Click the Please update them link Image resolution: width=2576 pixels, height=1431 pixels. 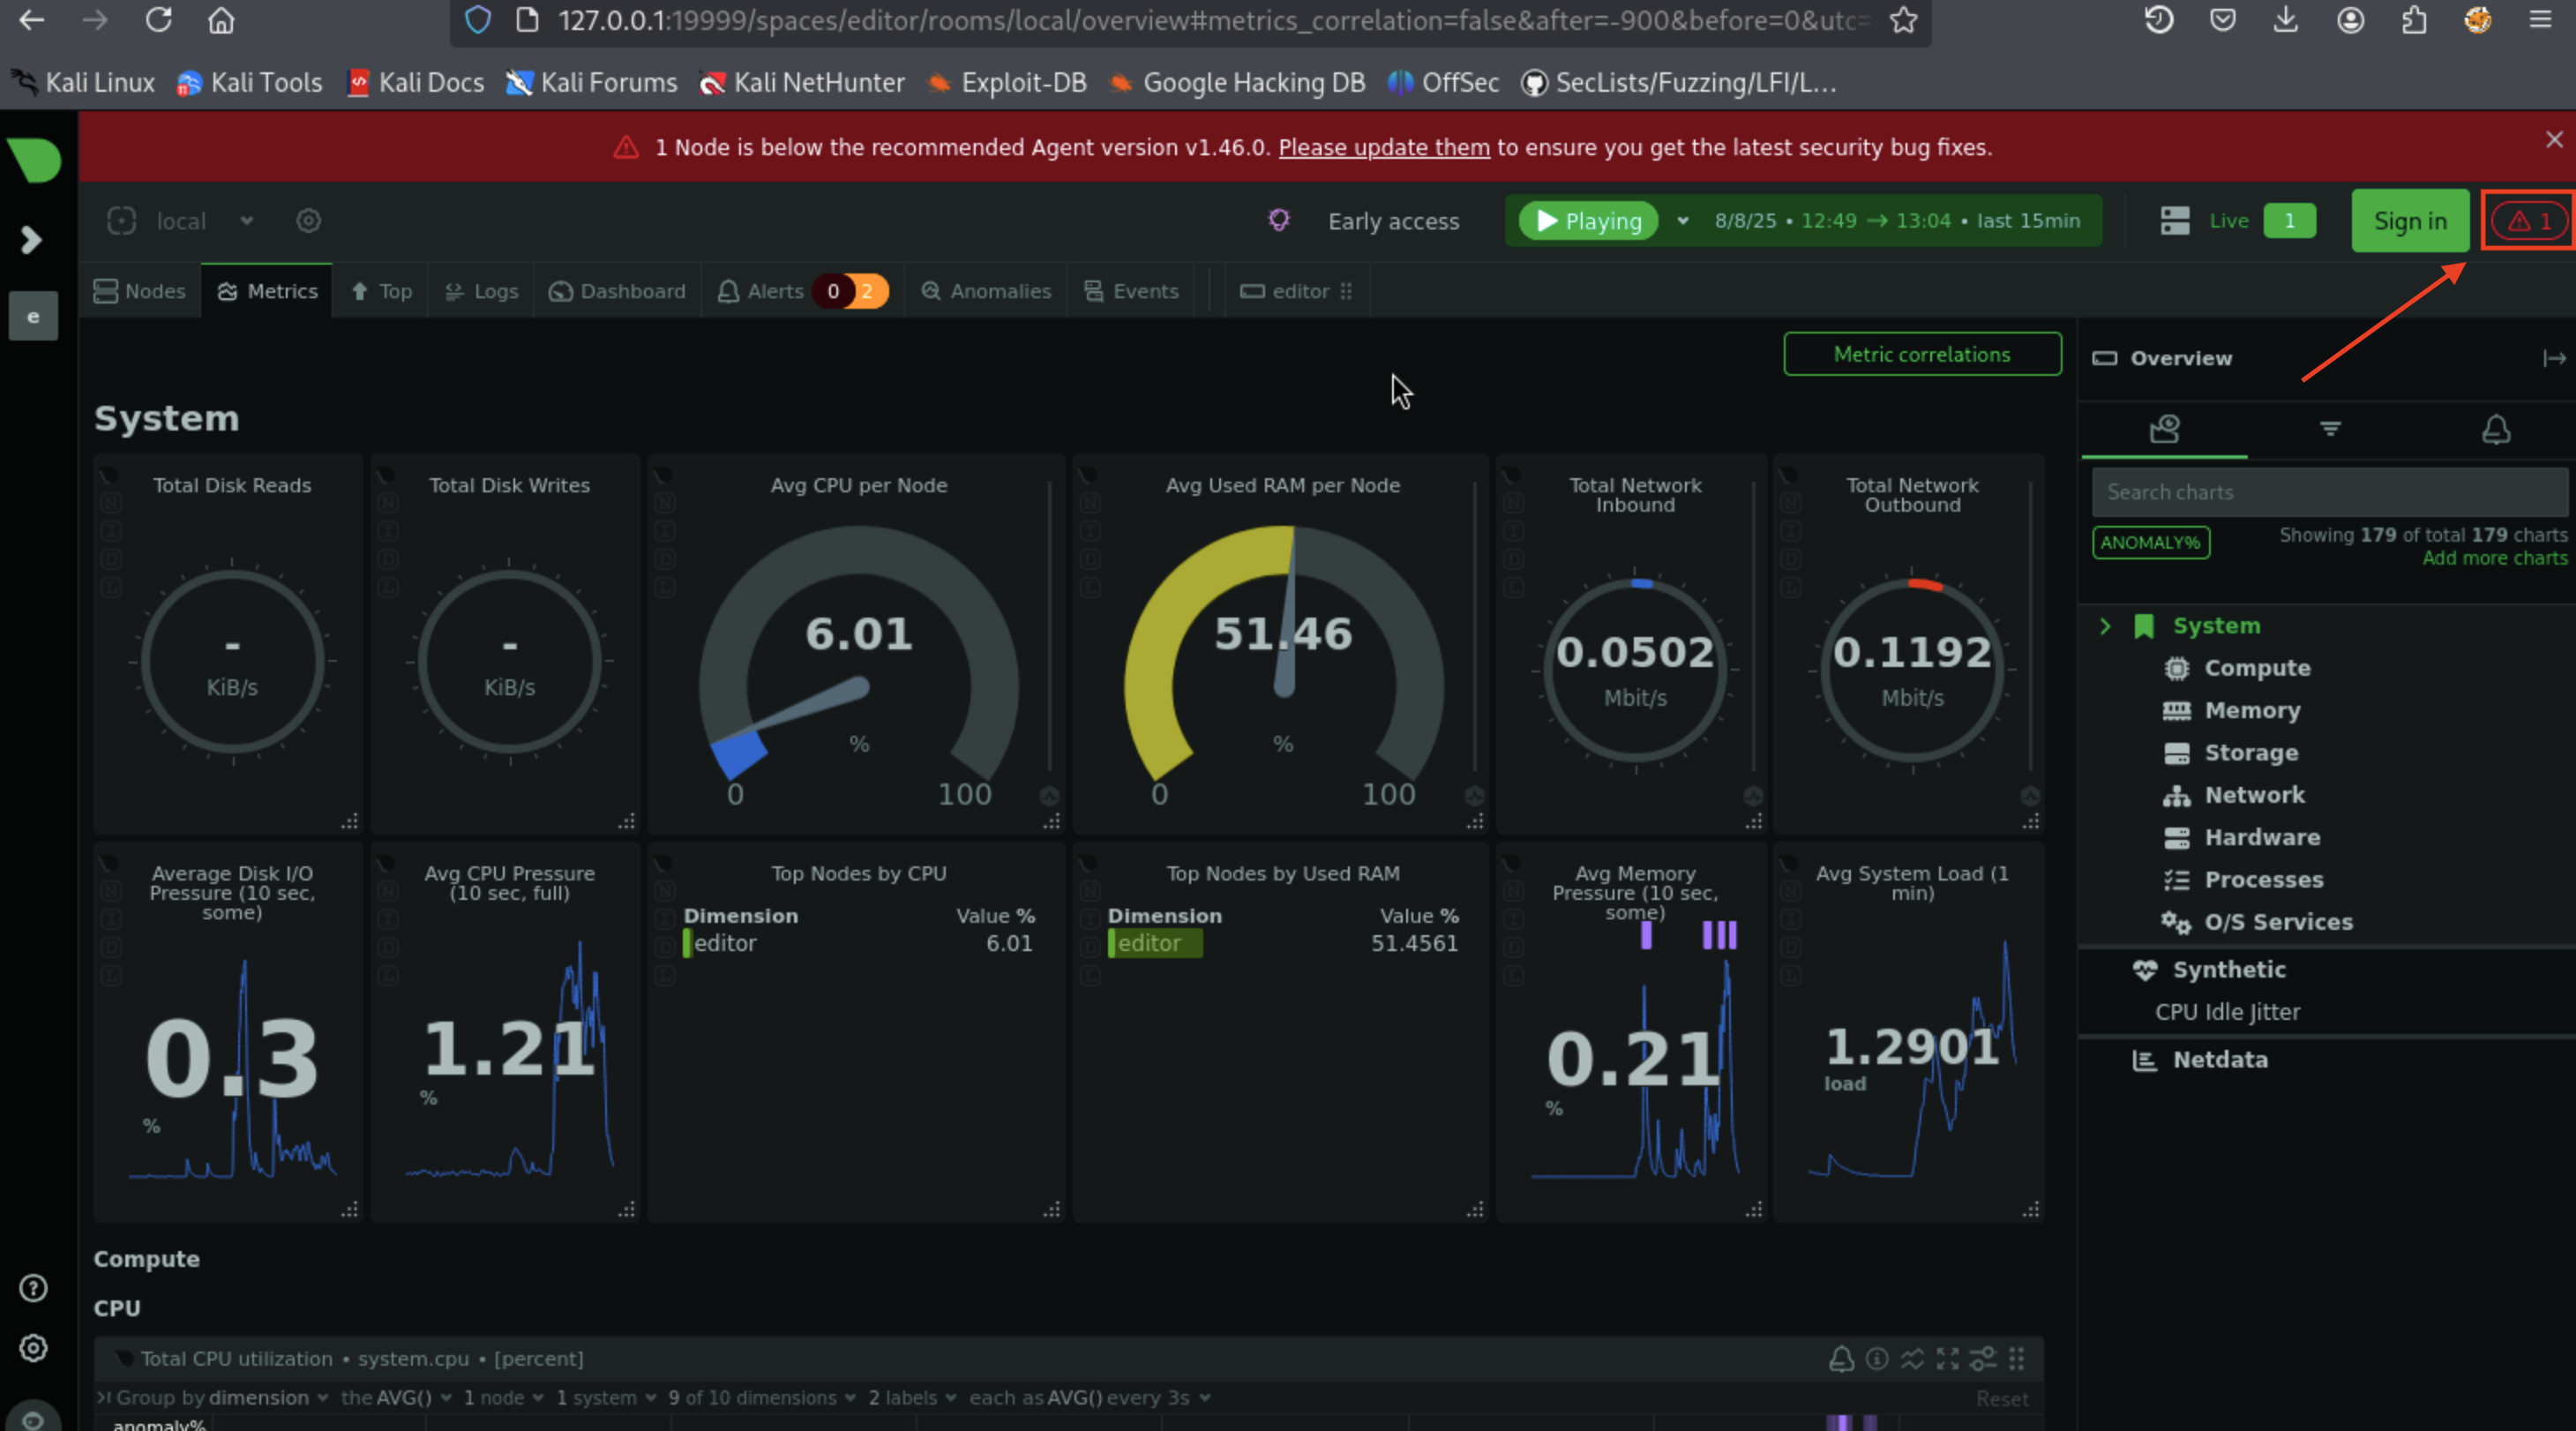1383,147
